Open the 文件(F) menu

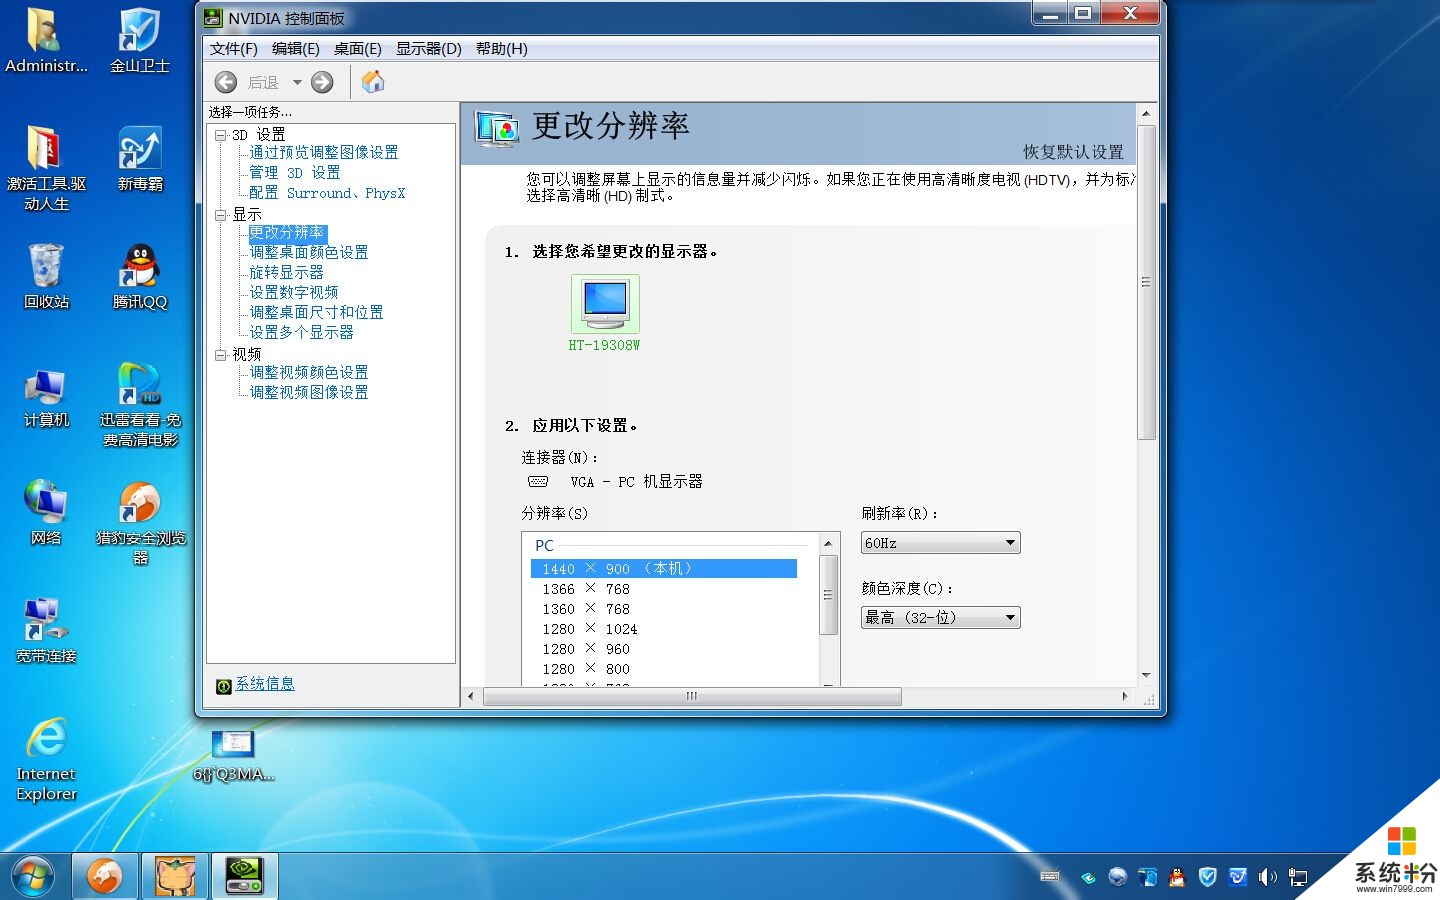click(234, 48)
